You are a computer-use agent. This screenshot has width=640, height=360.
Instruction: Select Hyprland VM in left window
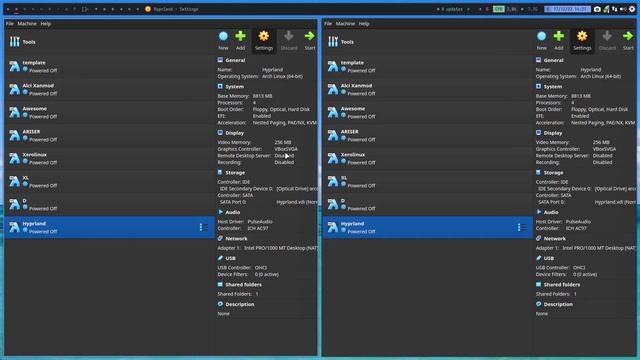coord(109,227)
